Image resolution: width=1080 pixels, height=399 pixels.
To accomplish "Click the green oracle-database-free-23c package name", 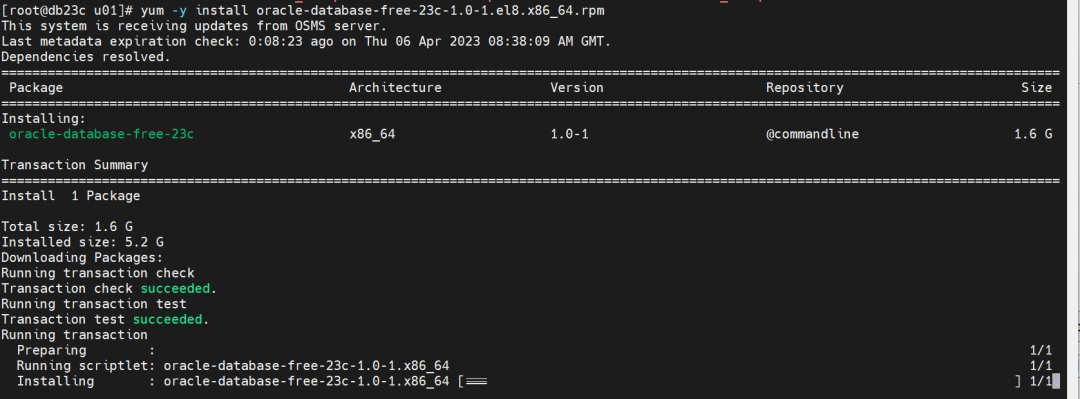I will click(101, 134).
